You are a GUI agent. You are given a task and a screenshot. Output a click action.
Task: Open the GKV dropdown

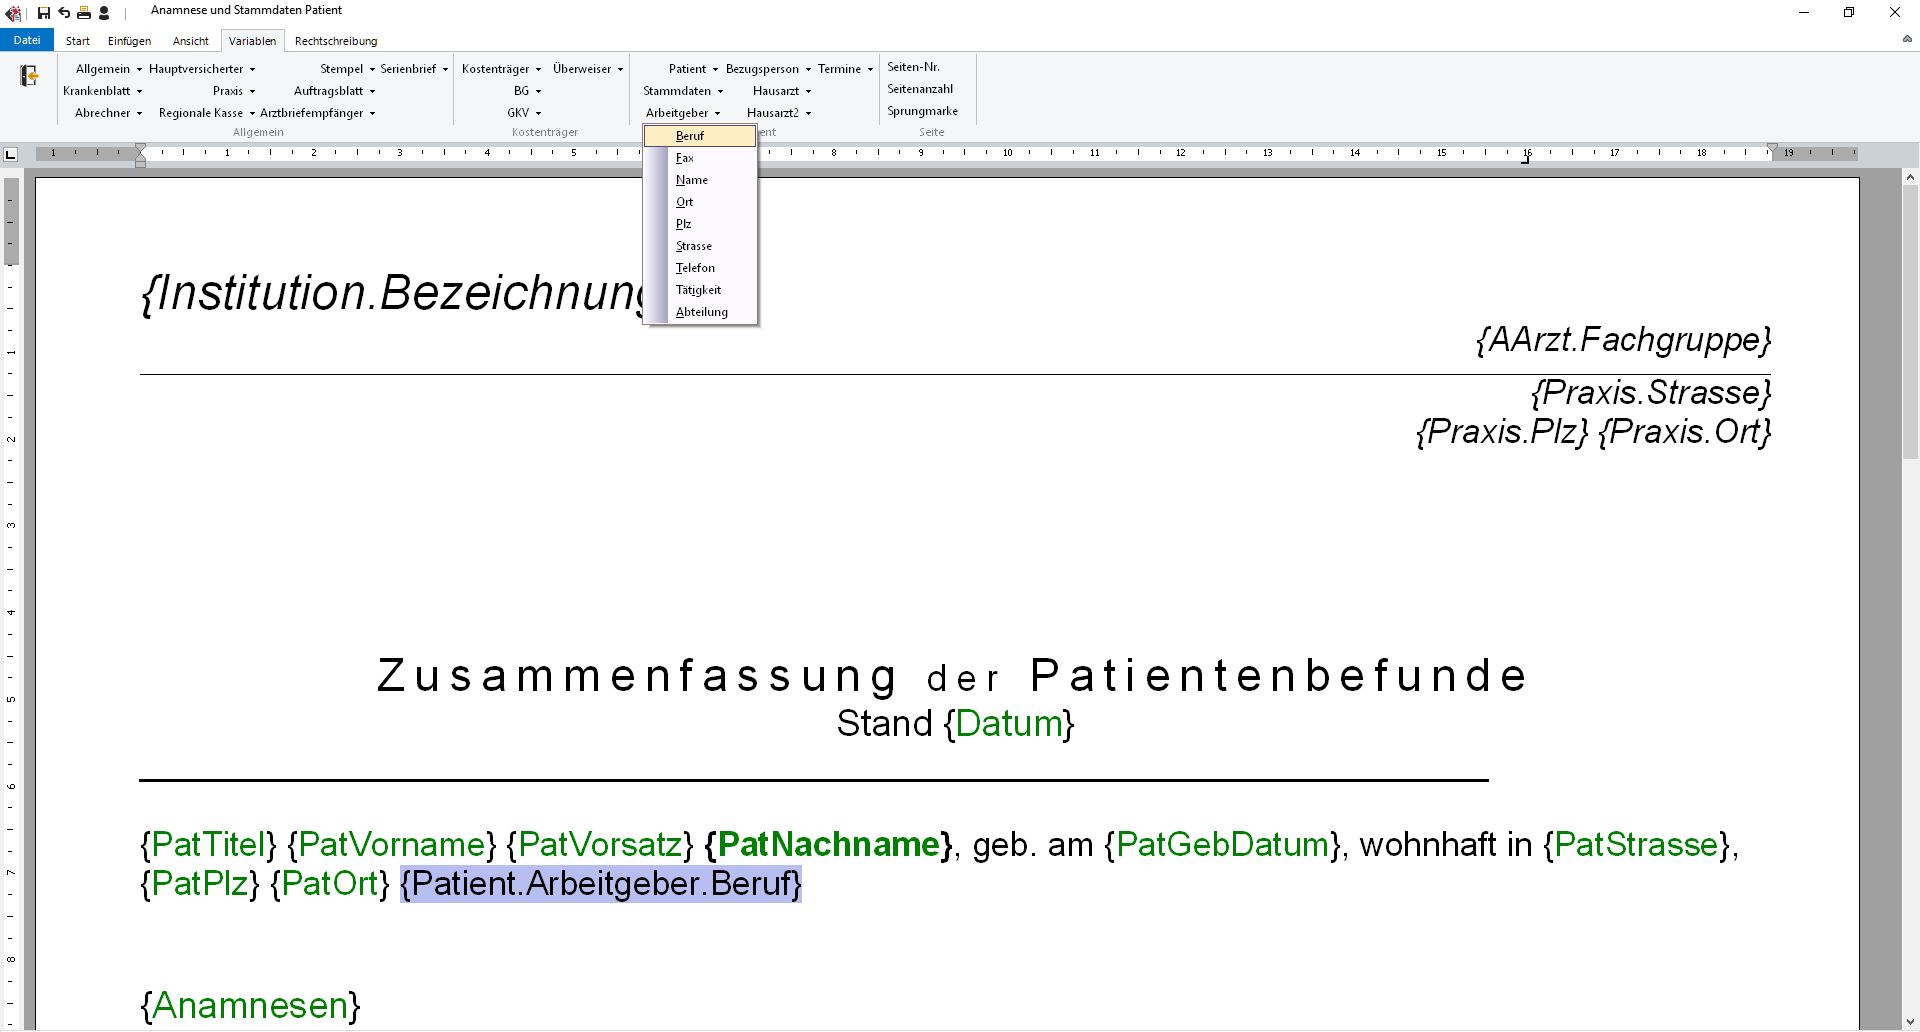524,113
